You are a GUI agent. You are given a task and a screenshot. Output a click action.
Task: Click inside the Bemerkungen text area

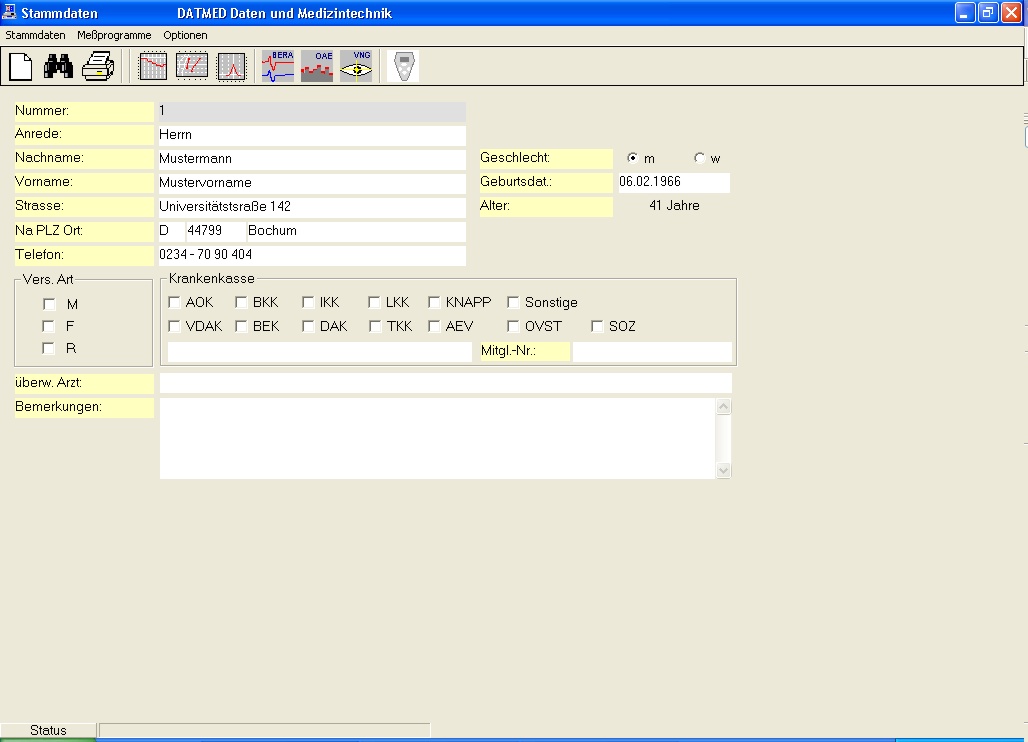(x=437, y=439)
